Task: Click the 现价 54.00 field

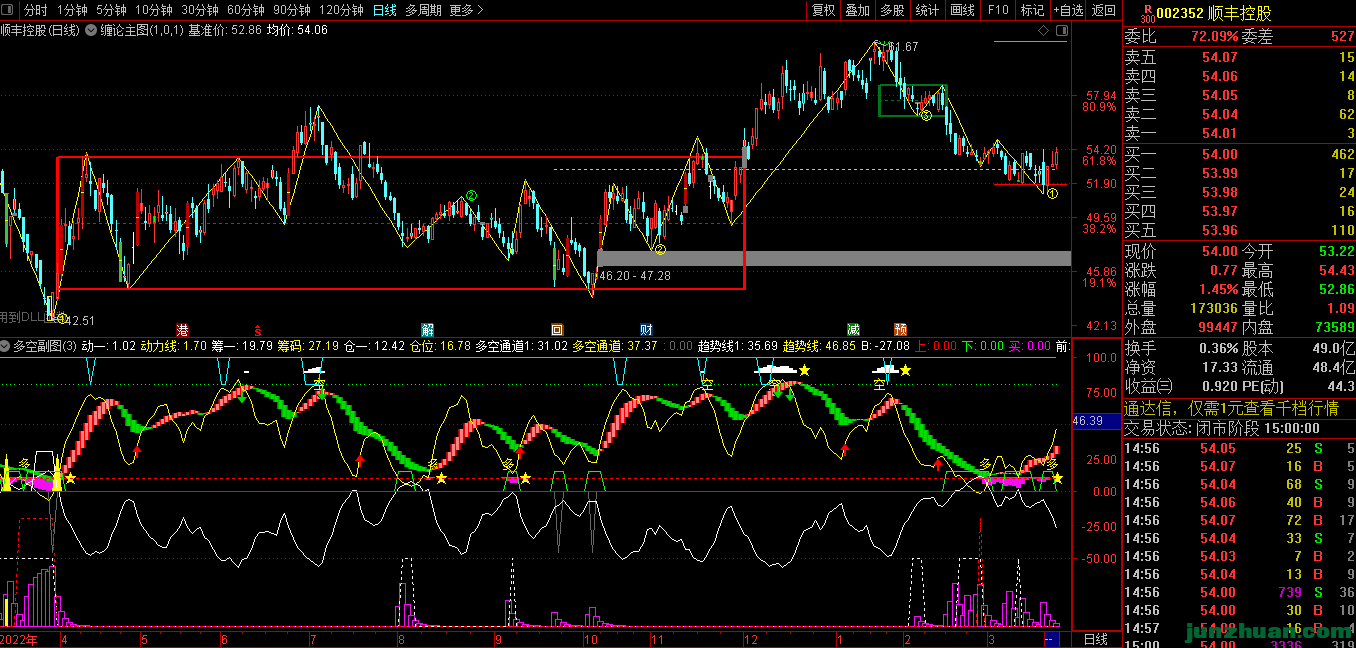Action: coord(1182,251)
